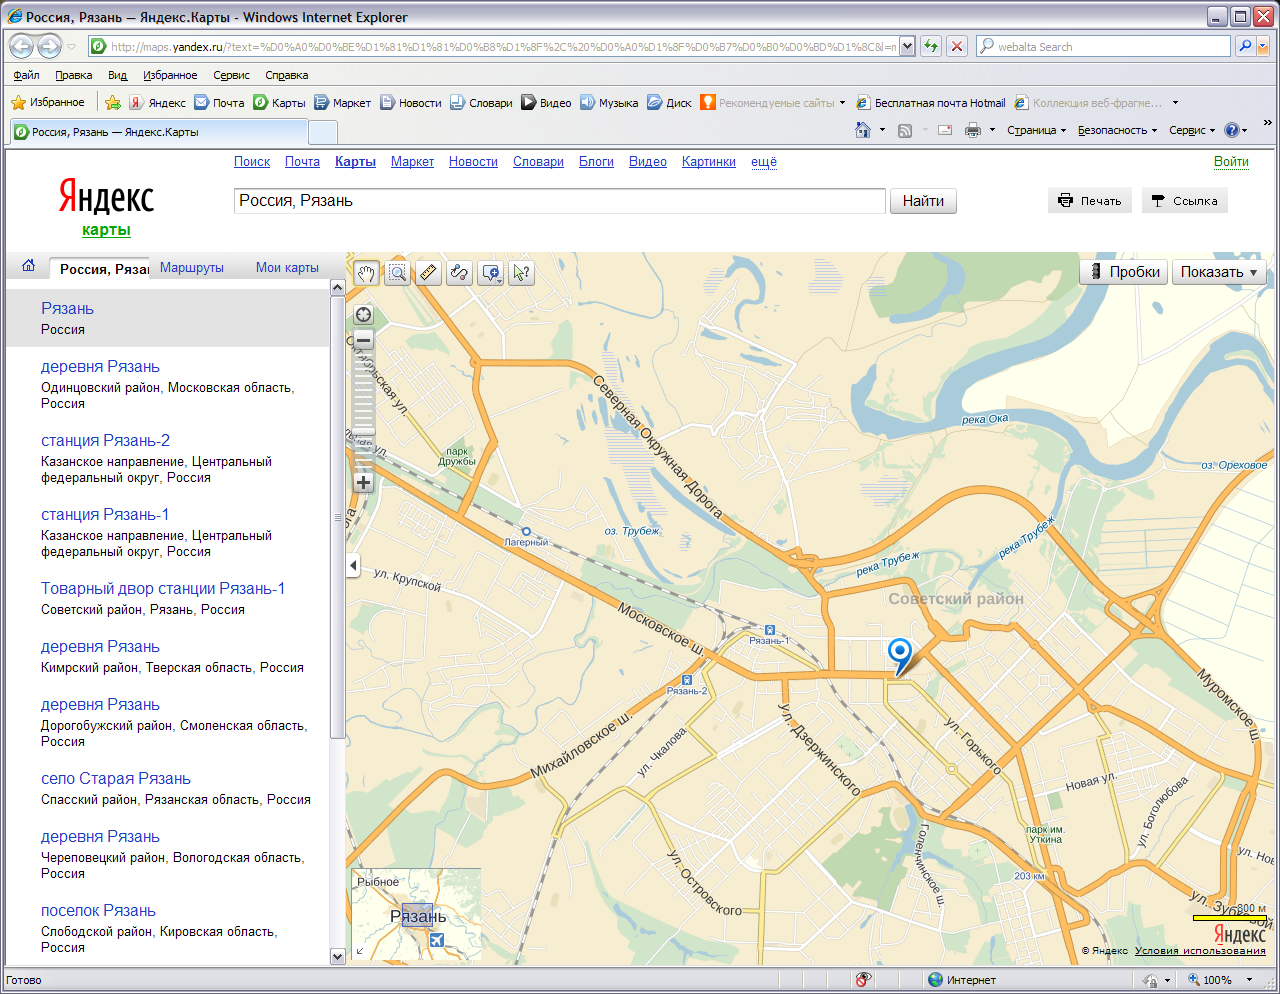Open the Справка menu
The width and height of the screenshot is (1280, 994).
coord(287,75)
